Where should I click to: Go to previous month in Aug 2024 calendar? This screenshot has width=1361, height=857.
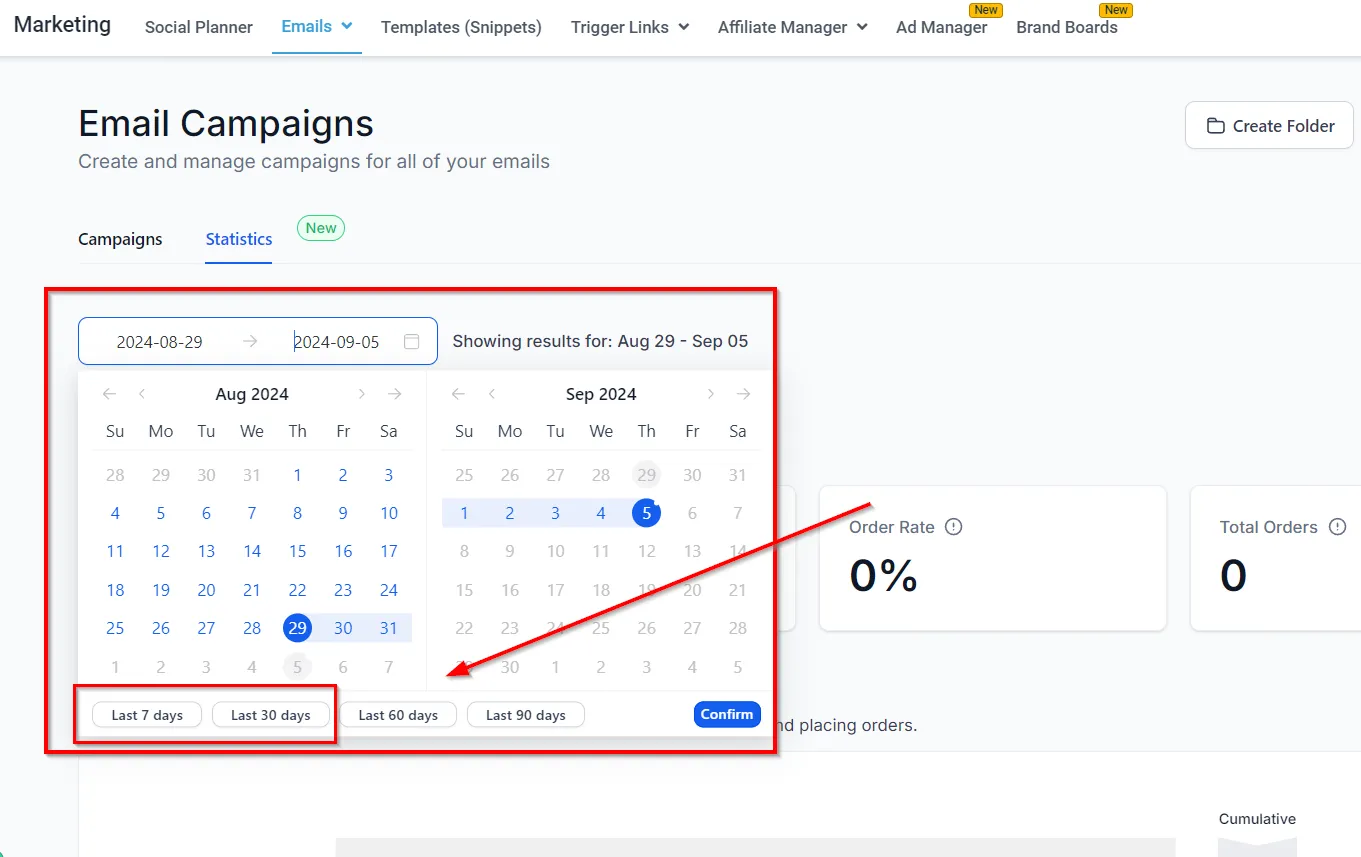[142, 394]
